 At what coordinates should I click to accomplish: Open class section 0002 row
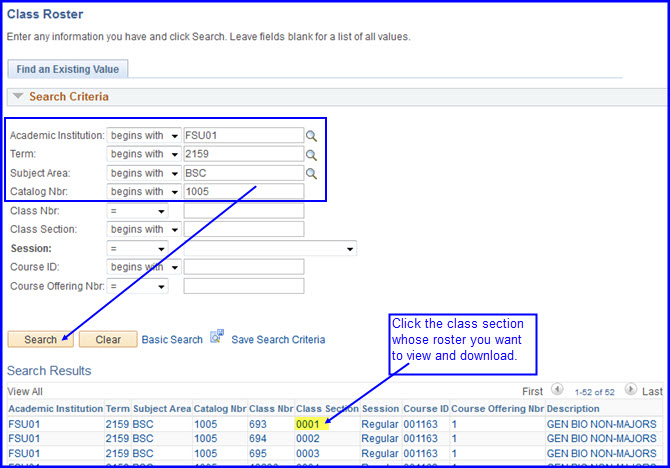tap(308, 439)
